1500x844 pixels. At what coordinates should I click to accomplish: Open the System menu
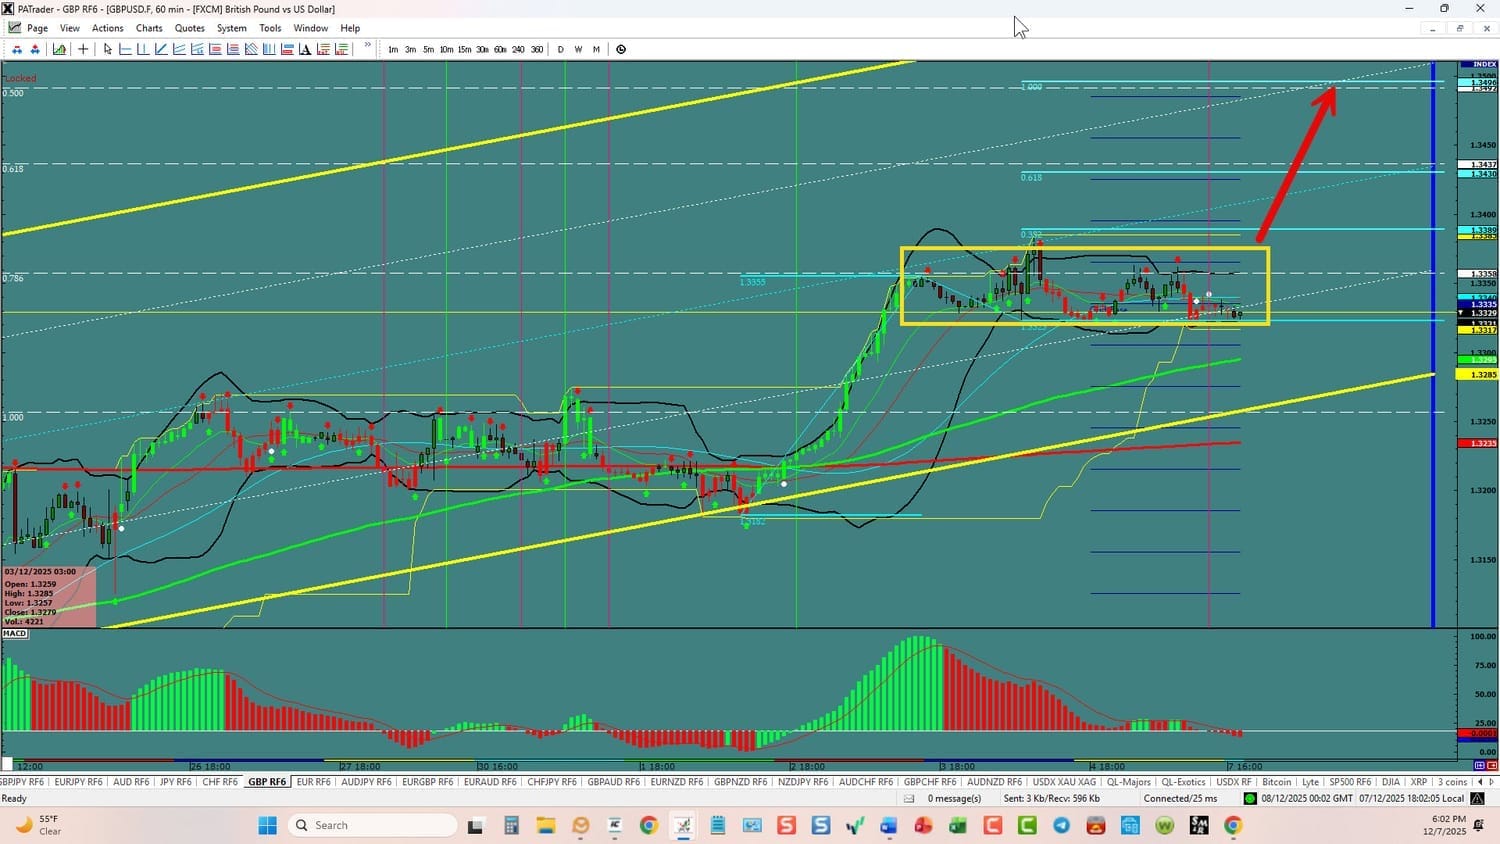tap(231, 28)
